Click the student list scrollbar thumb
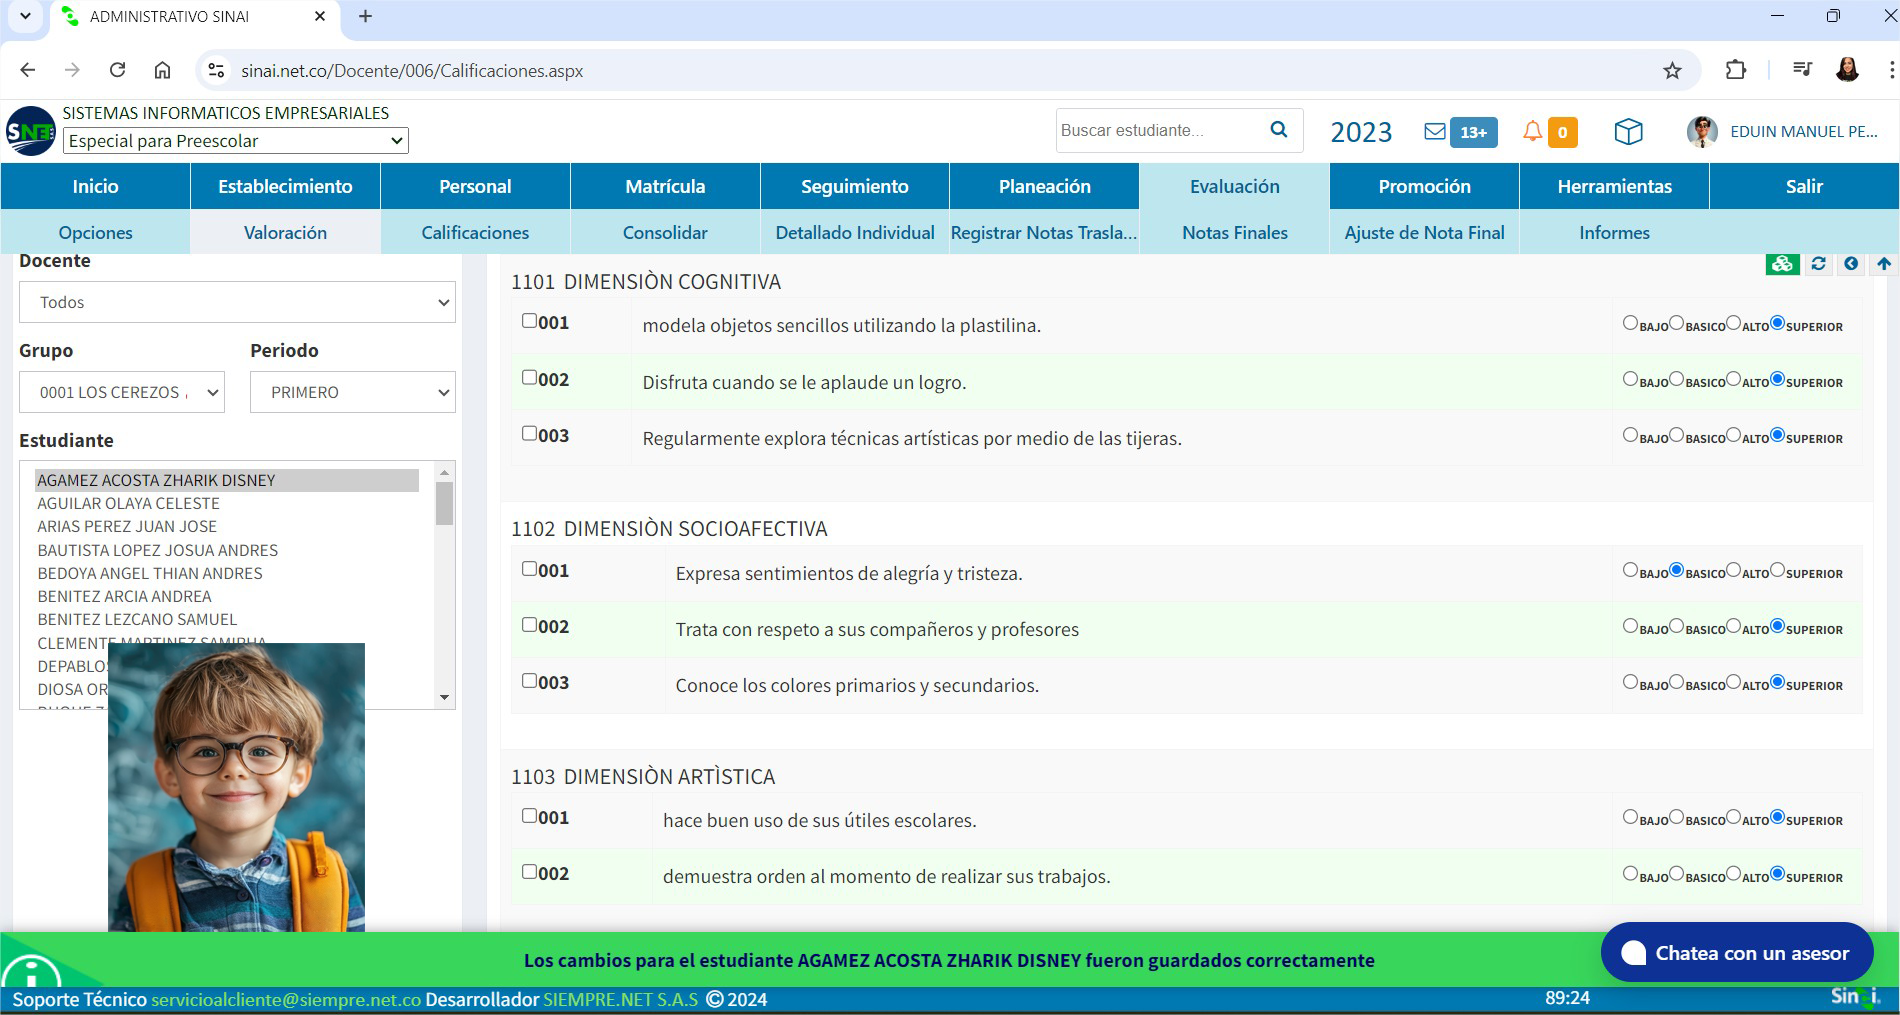Image resolution: width=1900 pixels, height=1015 pixels. coord(445,503)
